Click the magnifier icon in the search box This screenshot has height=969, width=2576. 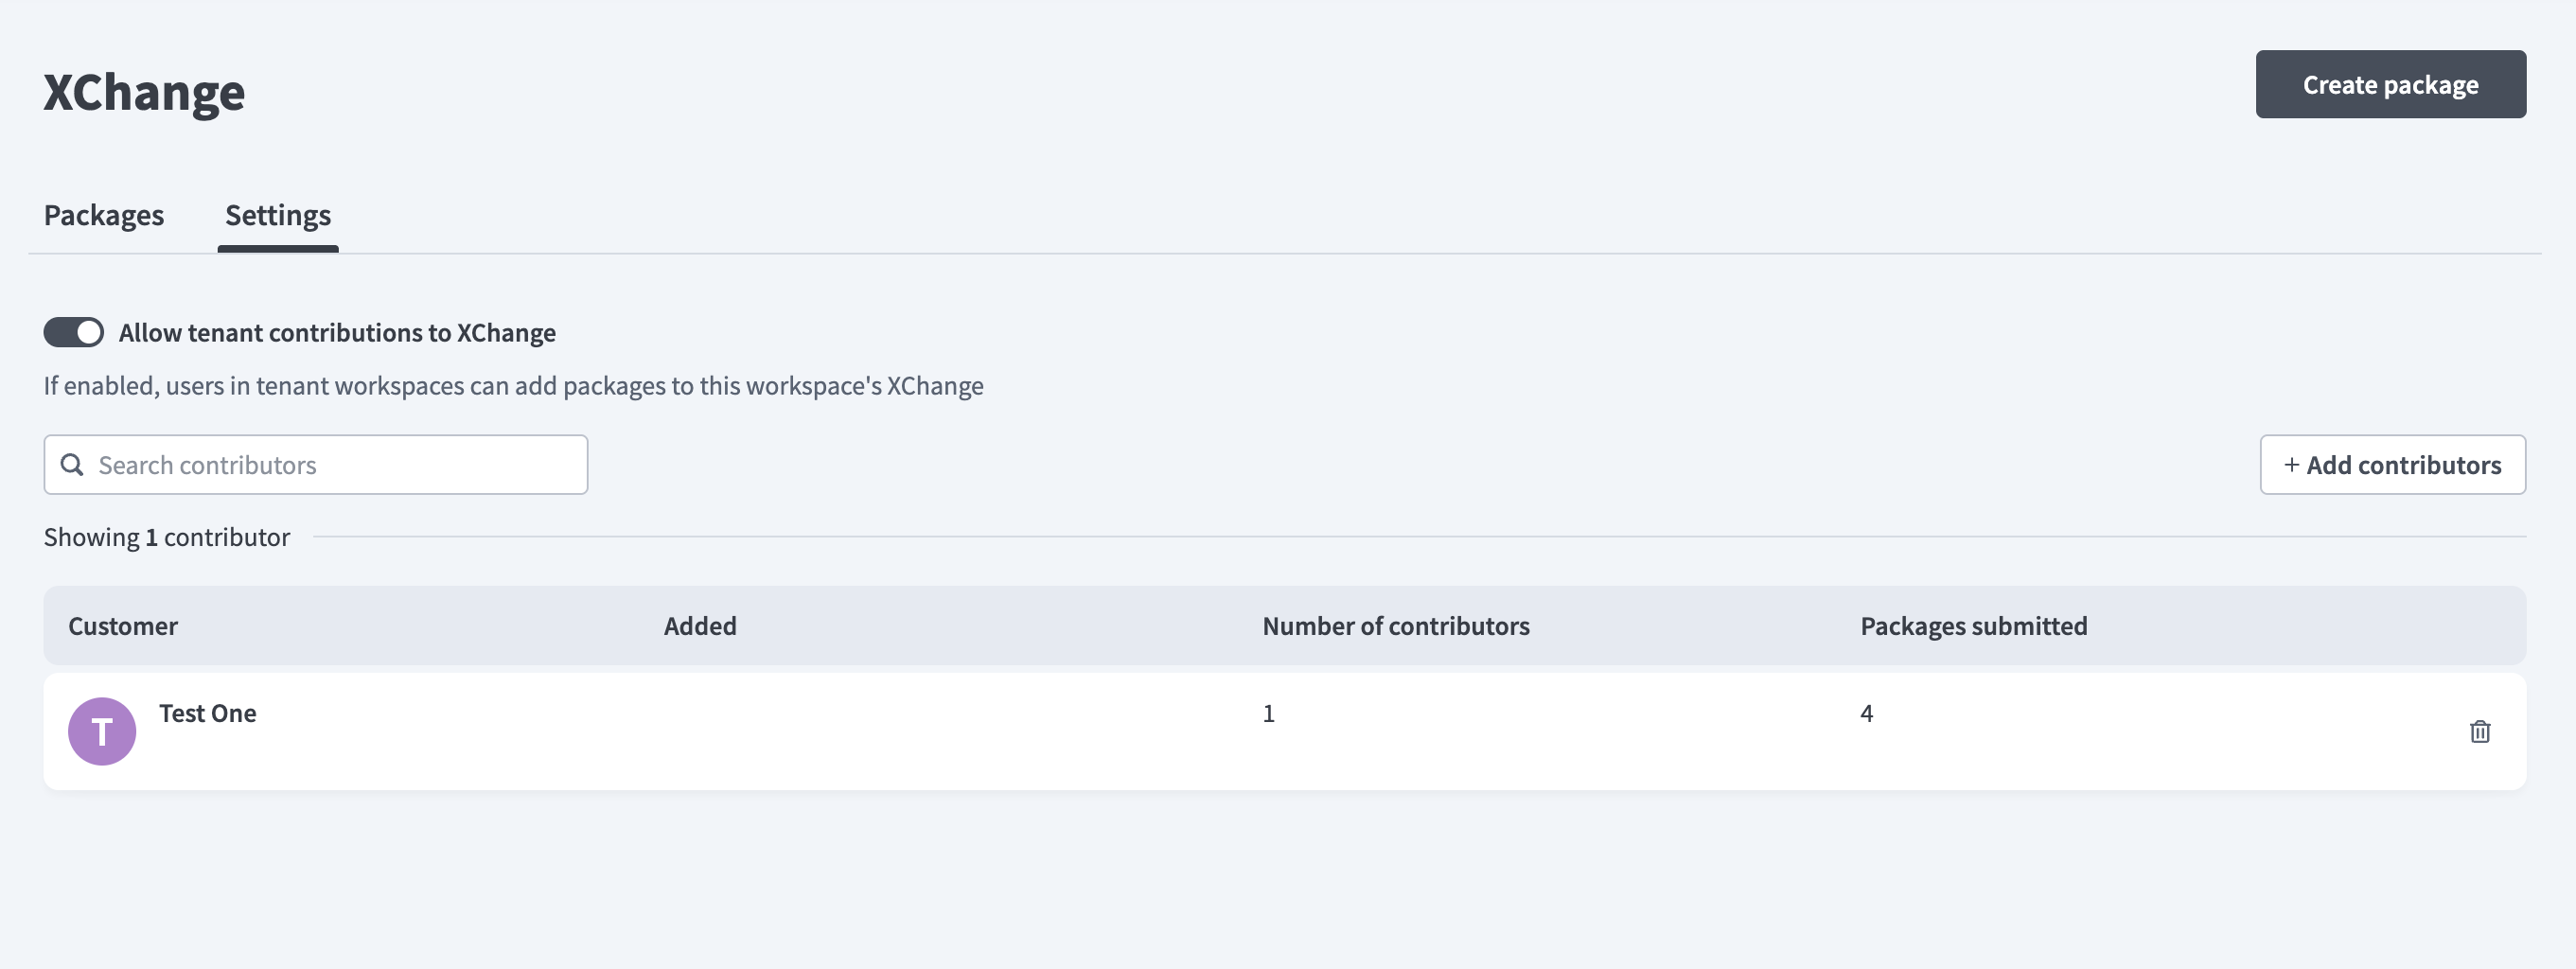tap(72, 464)
